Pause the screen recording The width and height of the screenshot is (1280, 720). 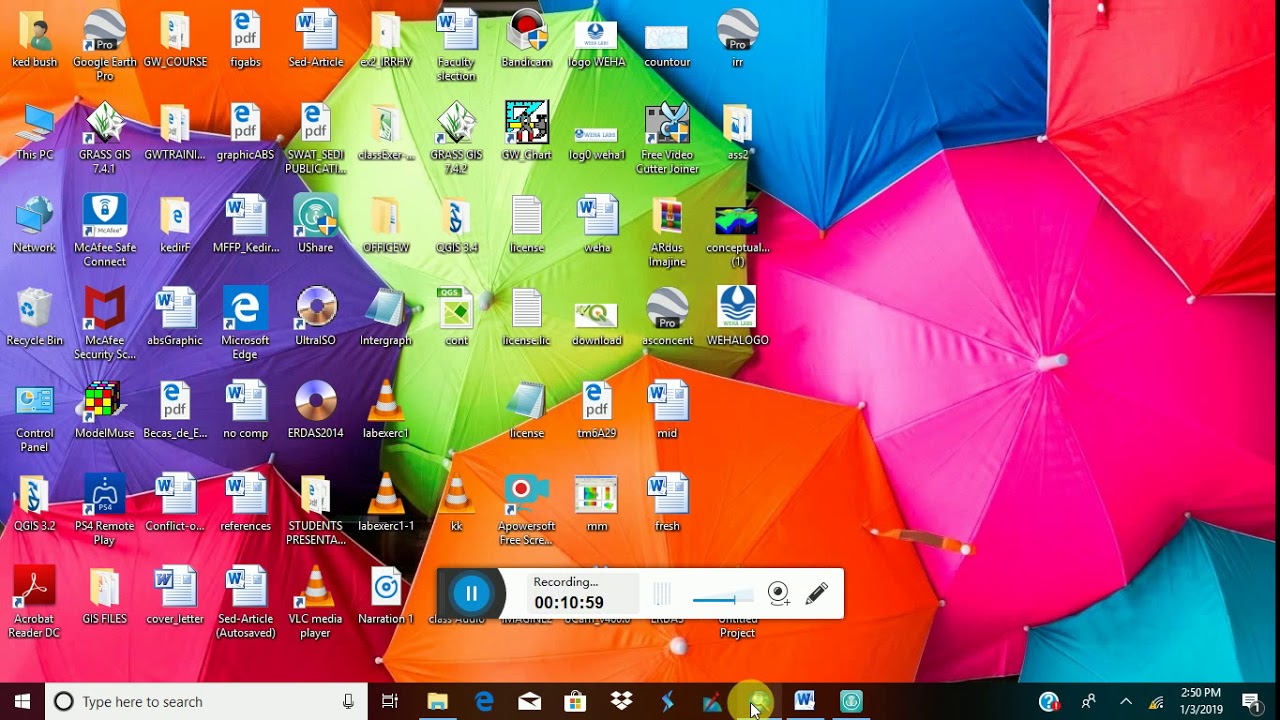click(x=471, y=594)
